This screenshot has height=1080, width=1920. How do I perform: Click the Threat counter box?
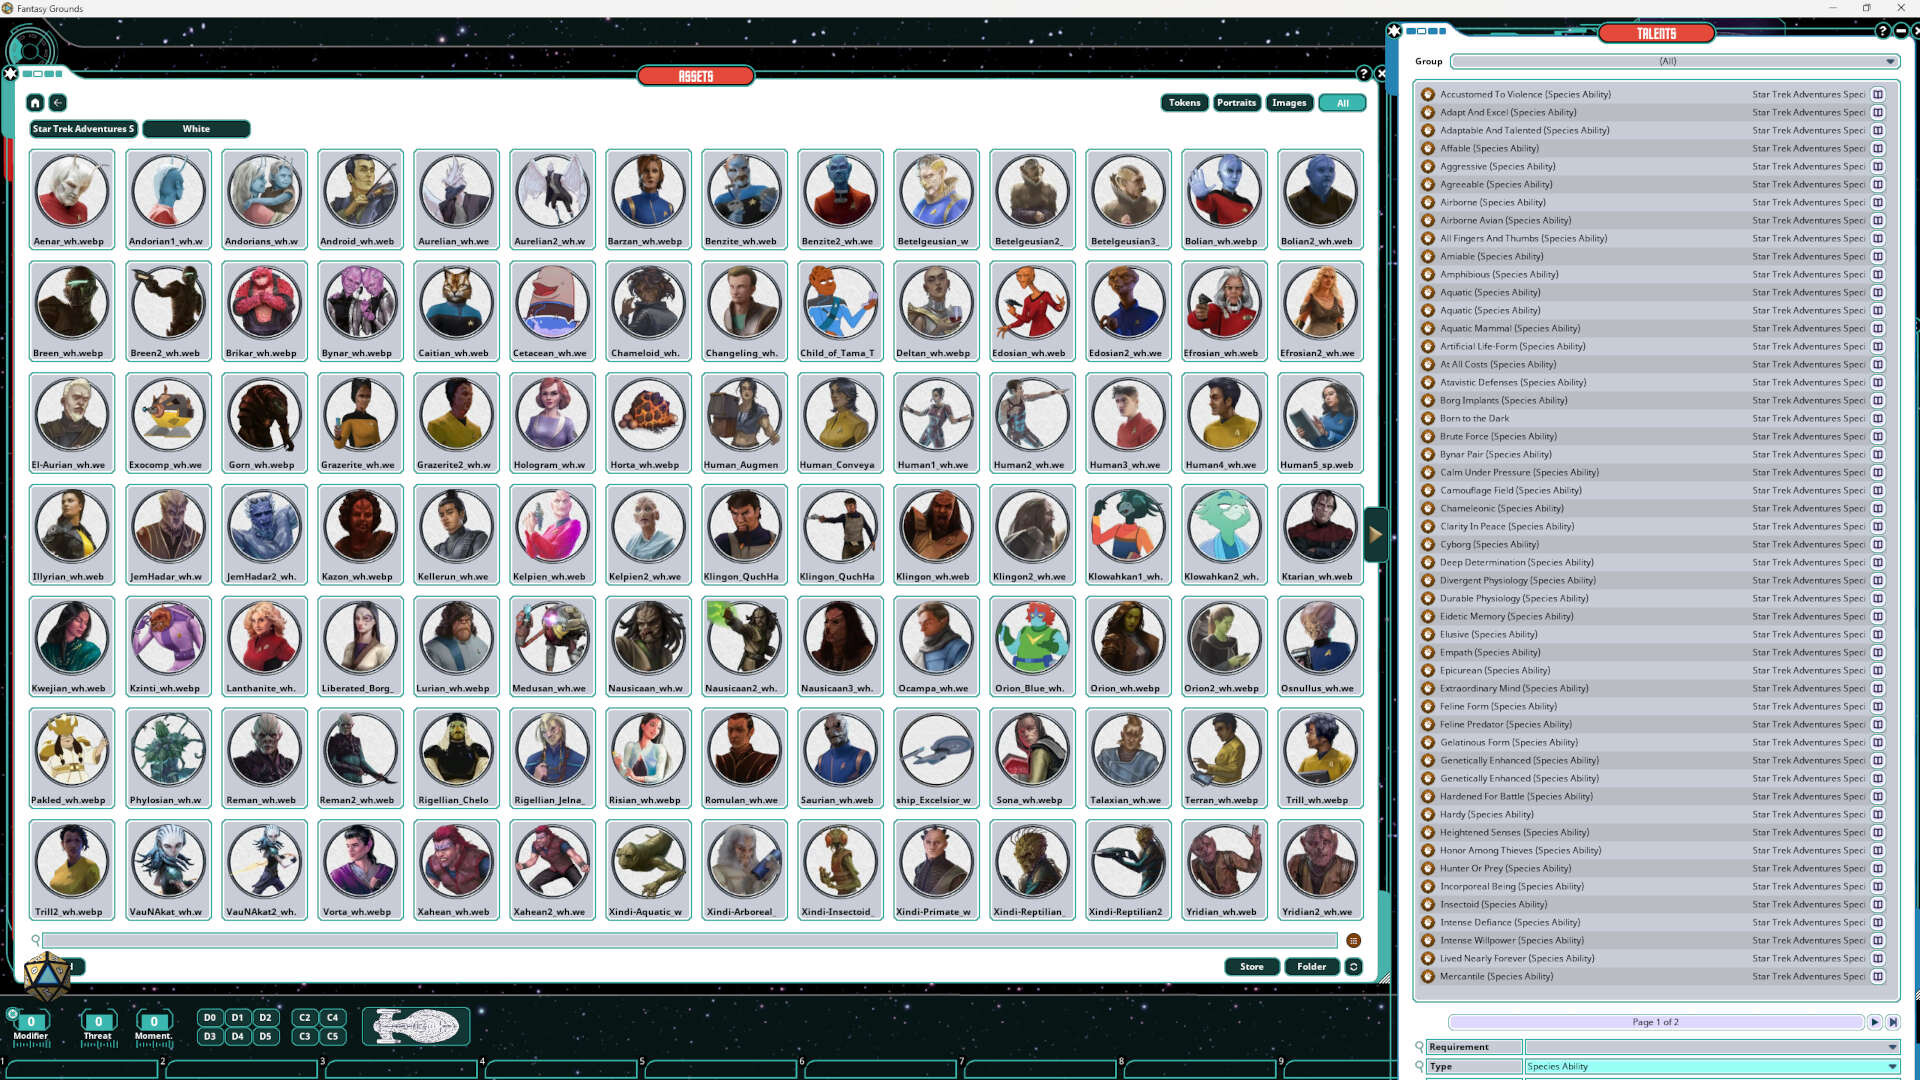[x=98, y=1022]
